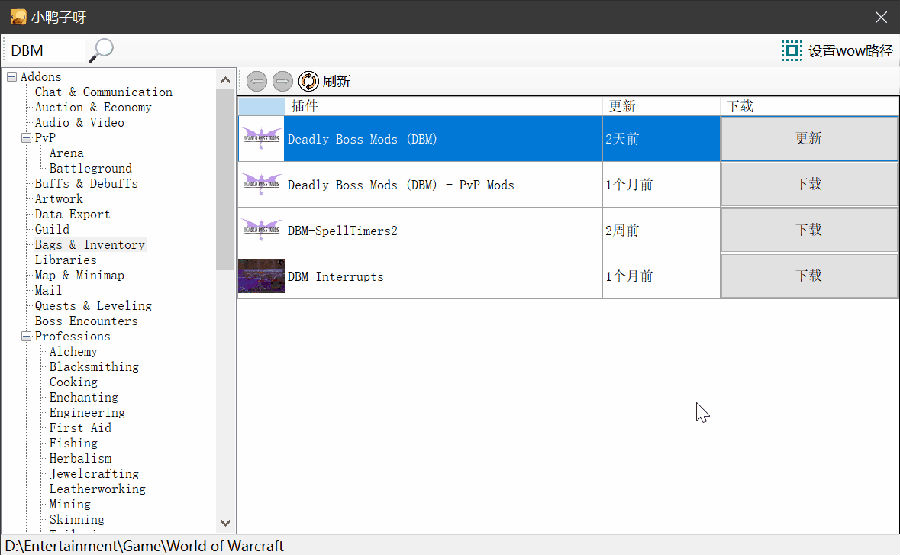Click the World of Warcraft path in status bar
The width and height of the screenshot is (900, 555).
coord(144,545)
